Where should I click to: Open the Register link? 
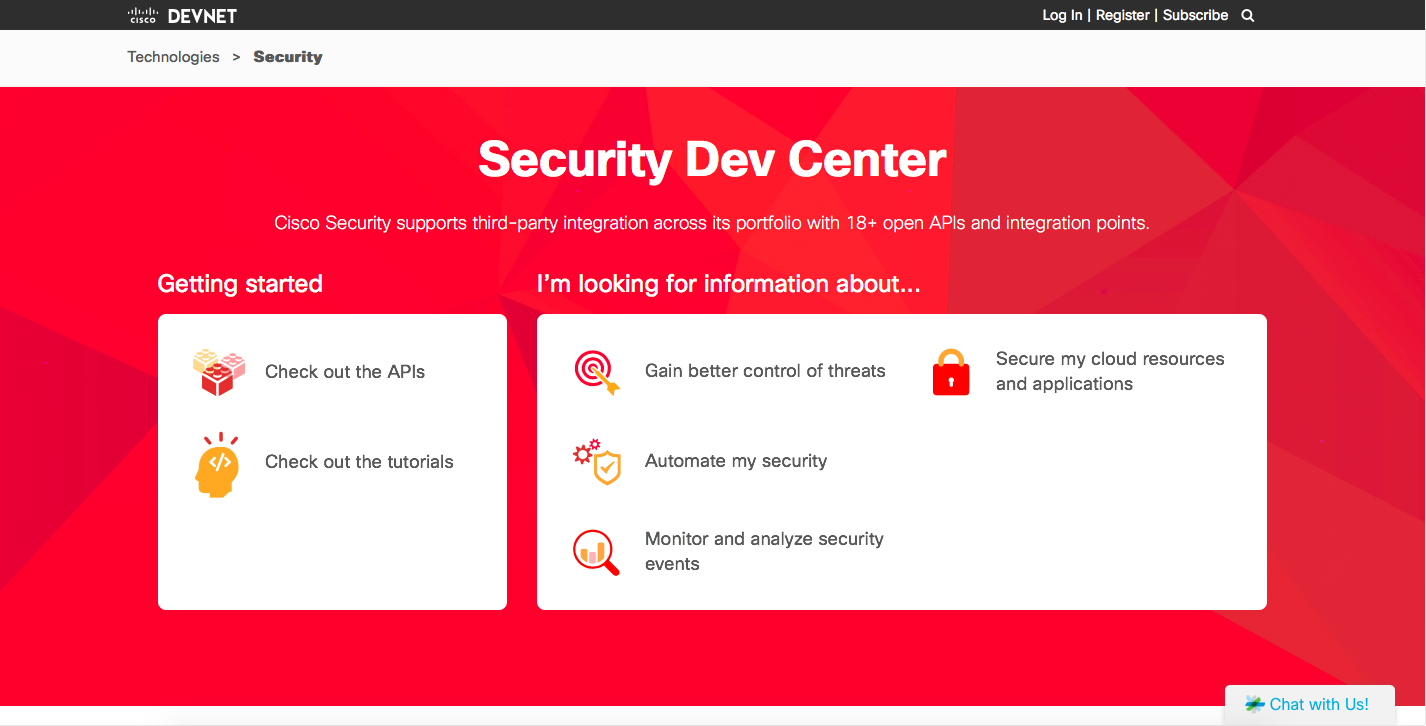pyautogui.click(x=1123, y=15)
